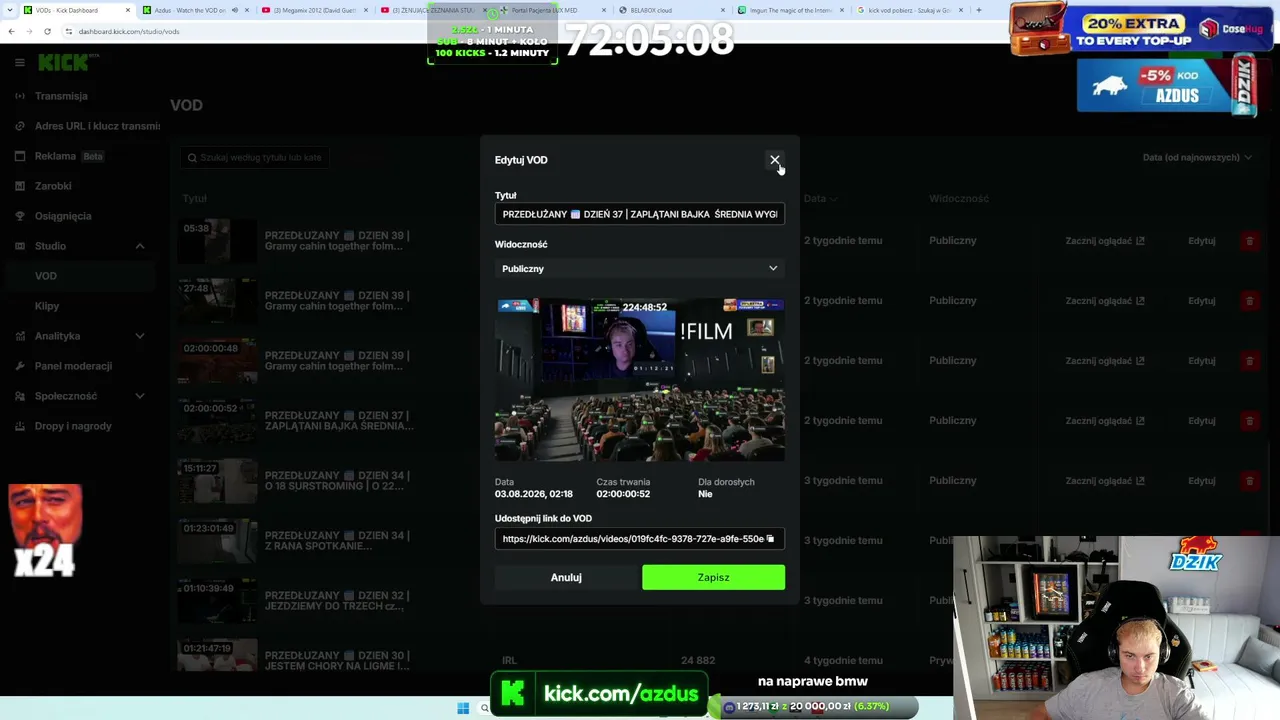Click the Tytuł text field in dialog

(640, 214)
